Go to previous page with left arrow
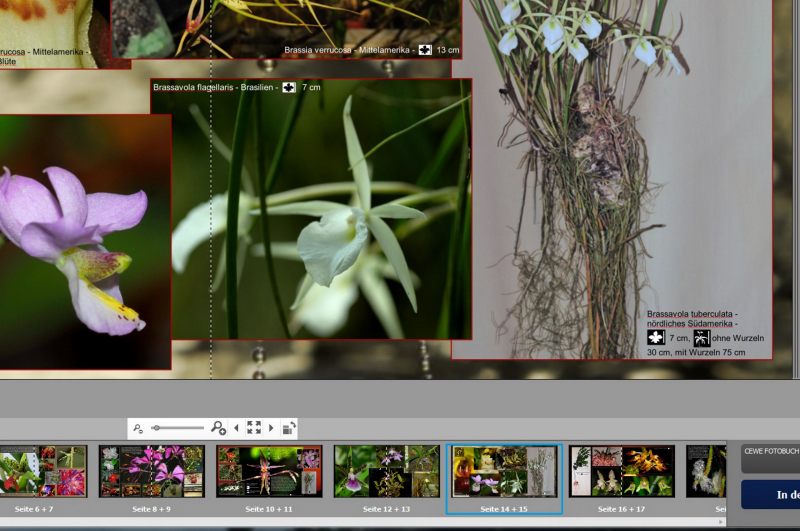This screenshot has height=531, width=800. click(x=236, y=428)
